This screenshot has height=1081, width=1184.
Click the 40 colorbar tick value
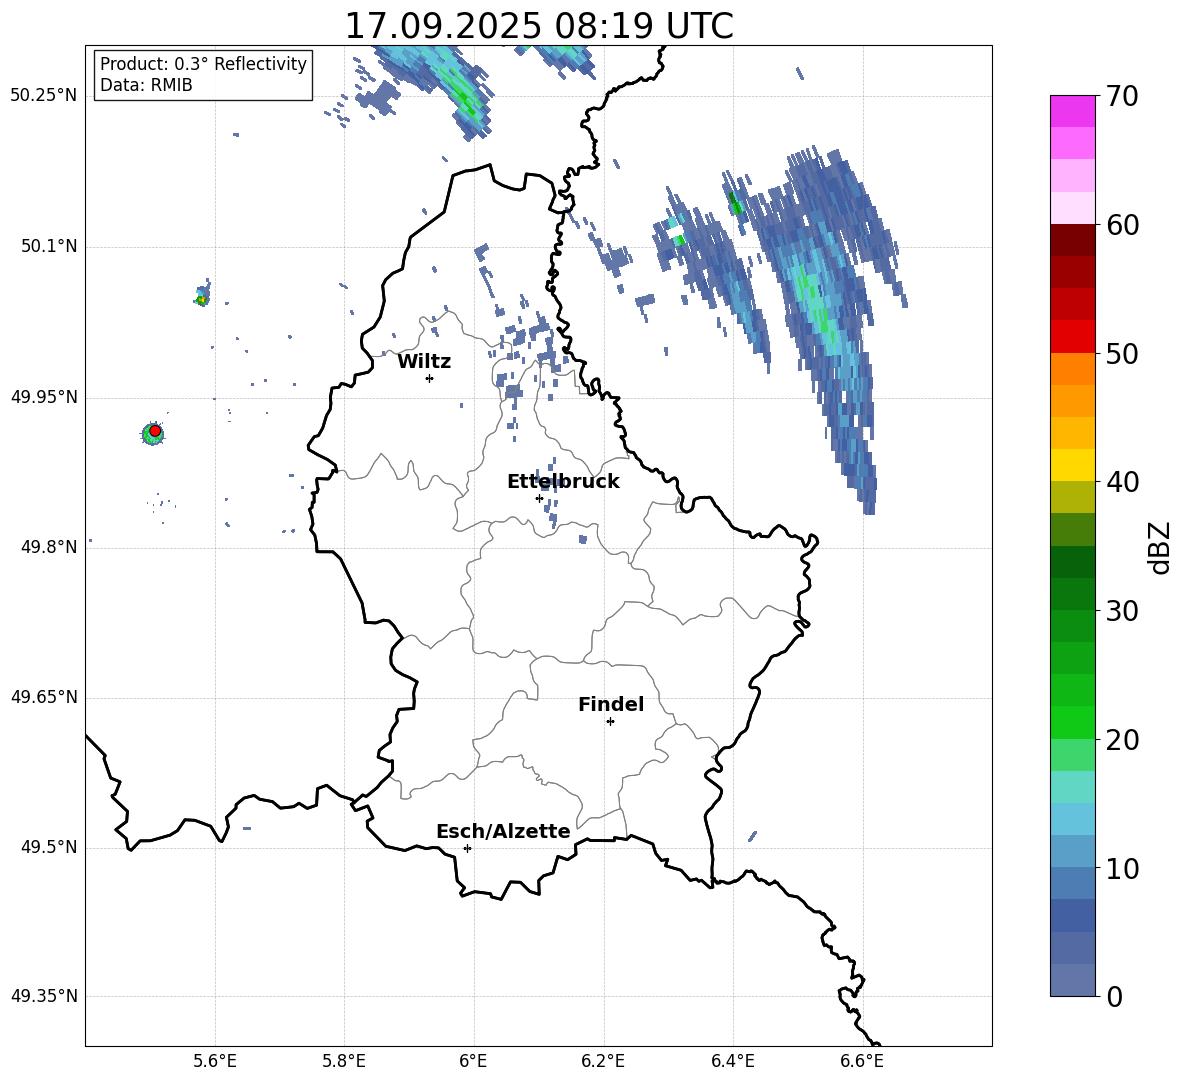point(1122,482)
